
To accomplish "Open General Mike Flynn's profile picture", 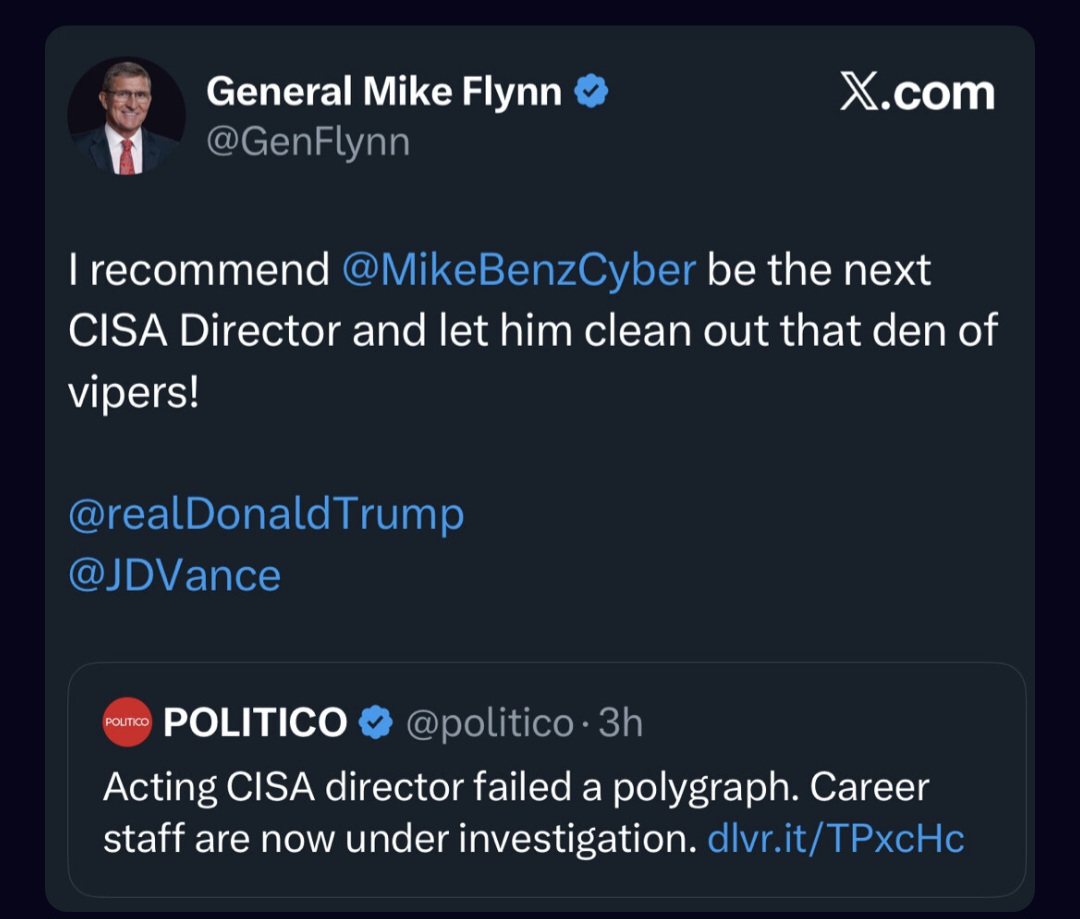I will (126, 116).
